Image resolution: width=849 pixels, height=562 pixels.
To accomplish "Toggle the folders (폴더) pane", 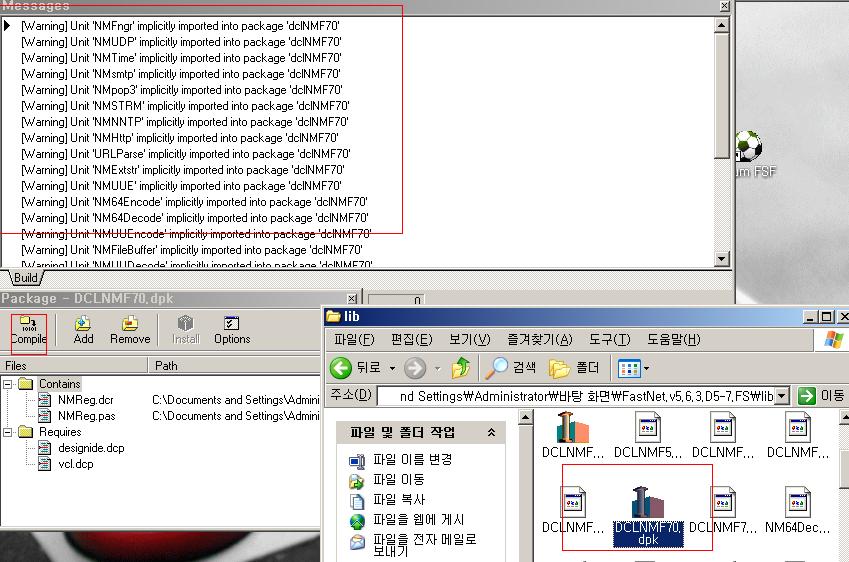I will 574,367.
